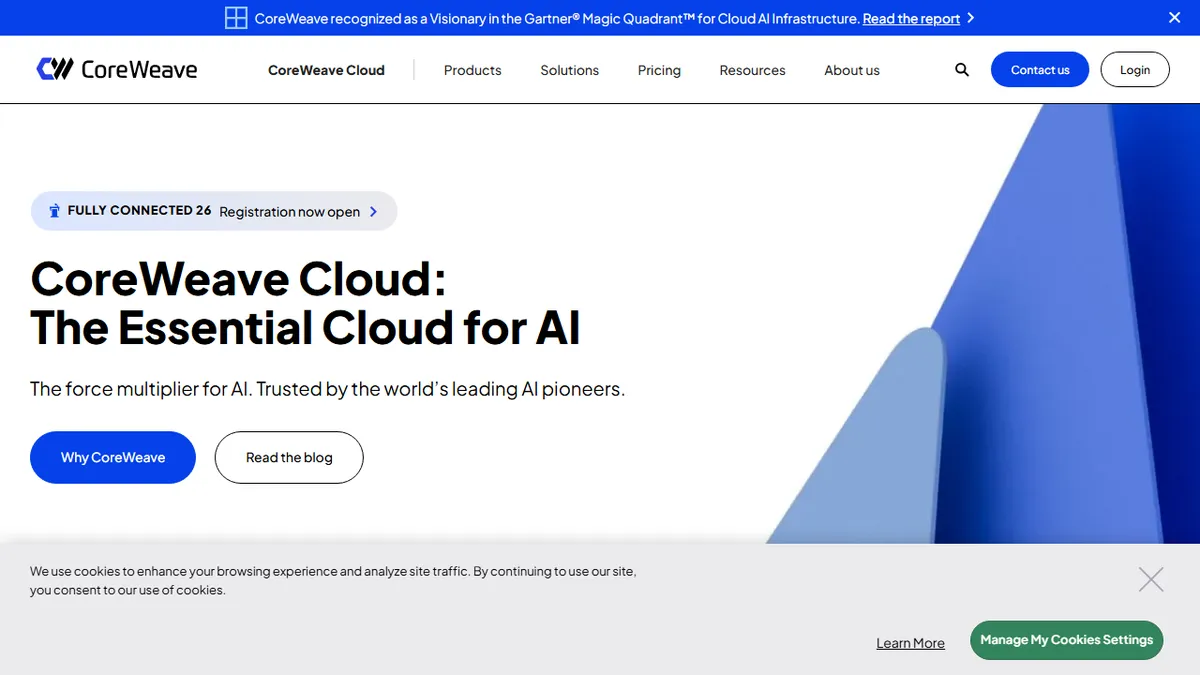1200x675 pixels.
Task: Open site search magnifier icon
Action: [x=962, y=70]
